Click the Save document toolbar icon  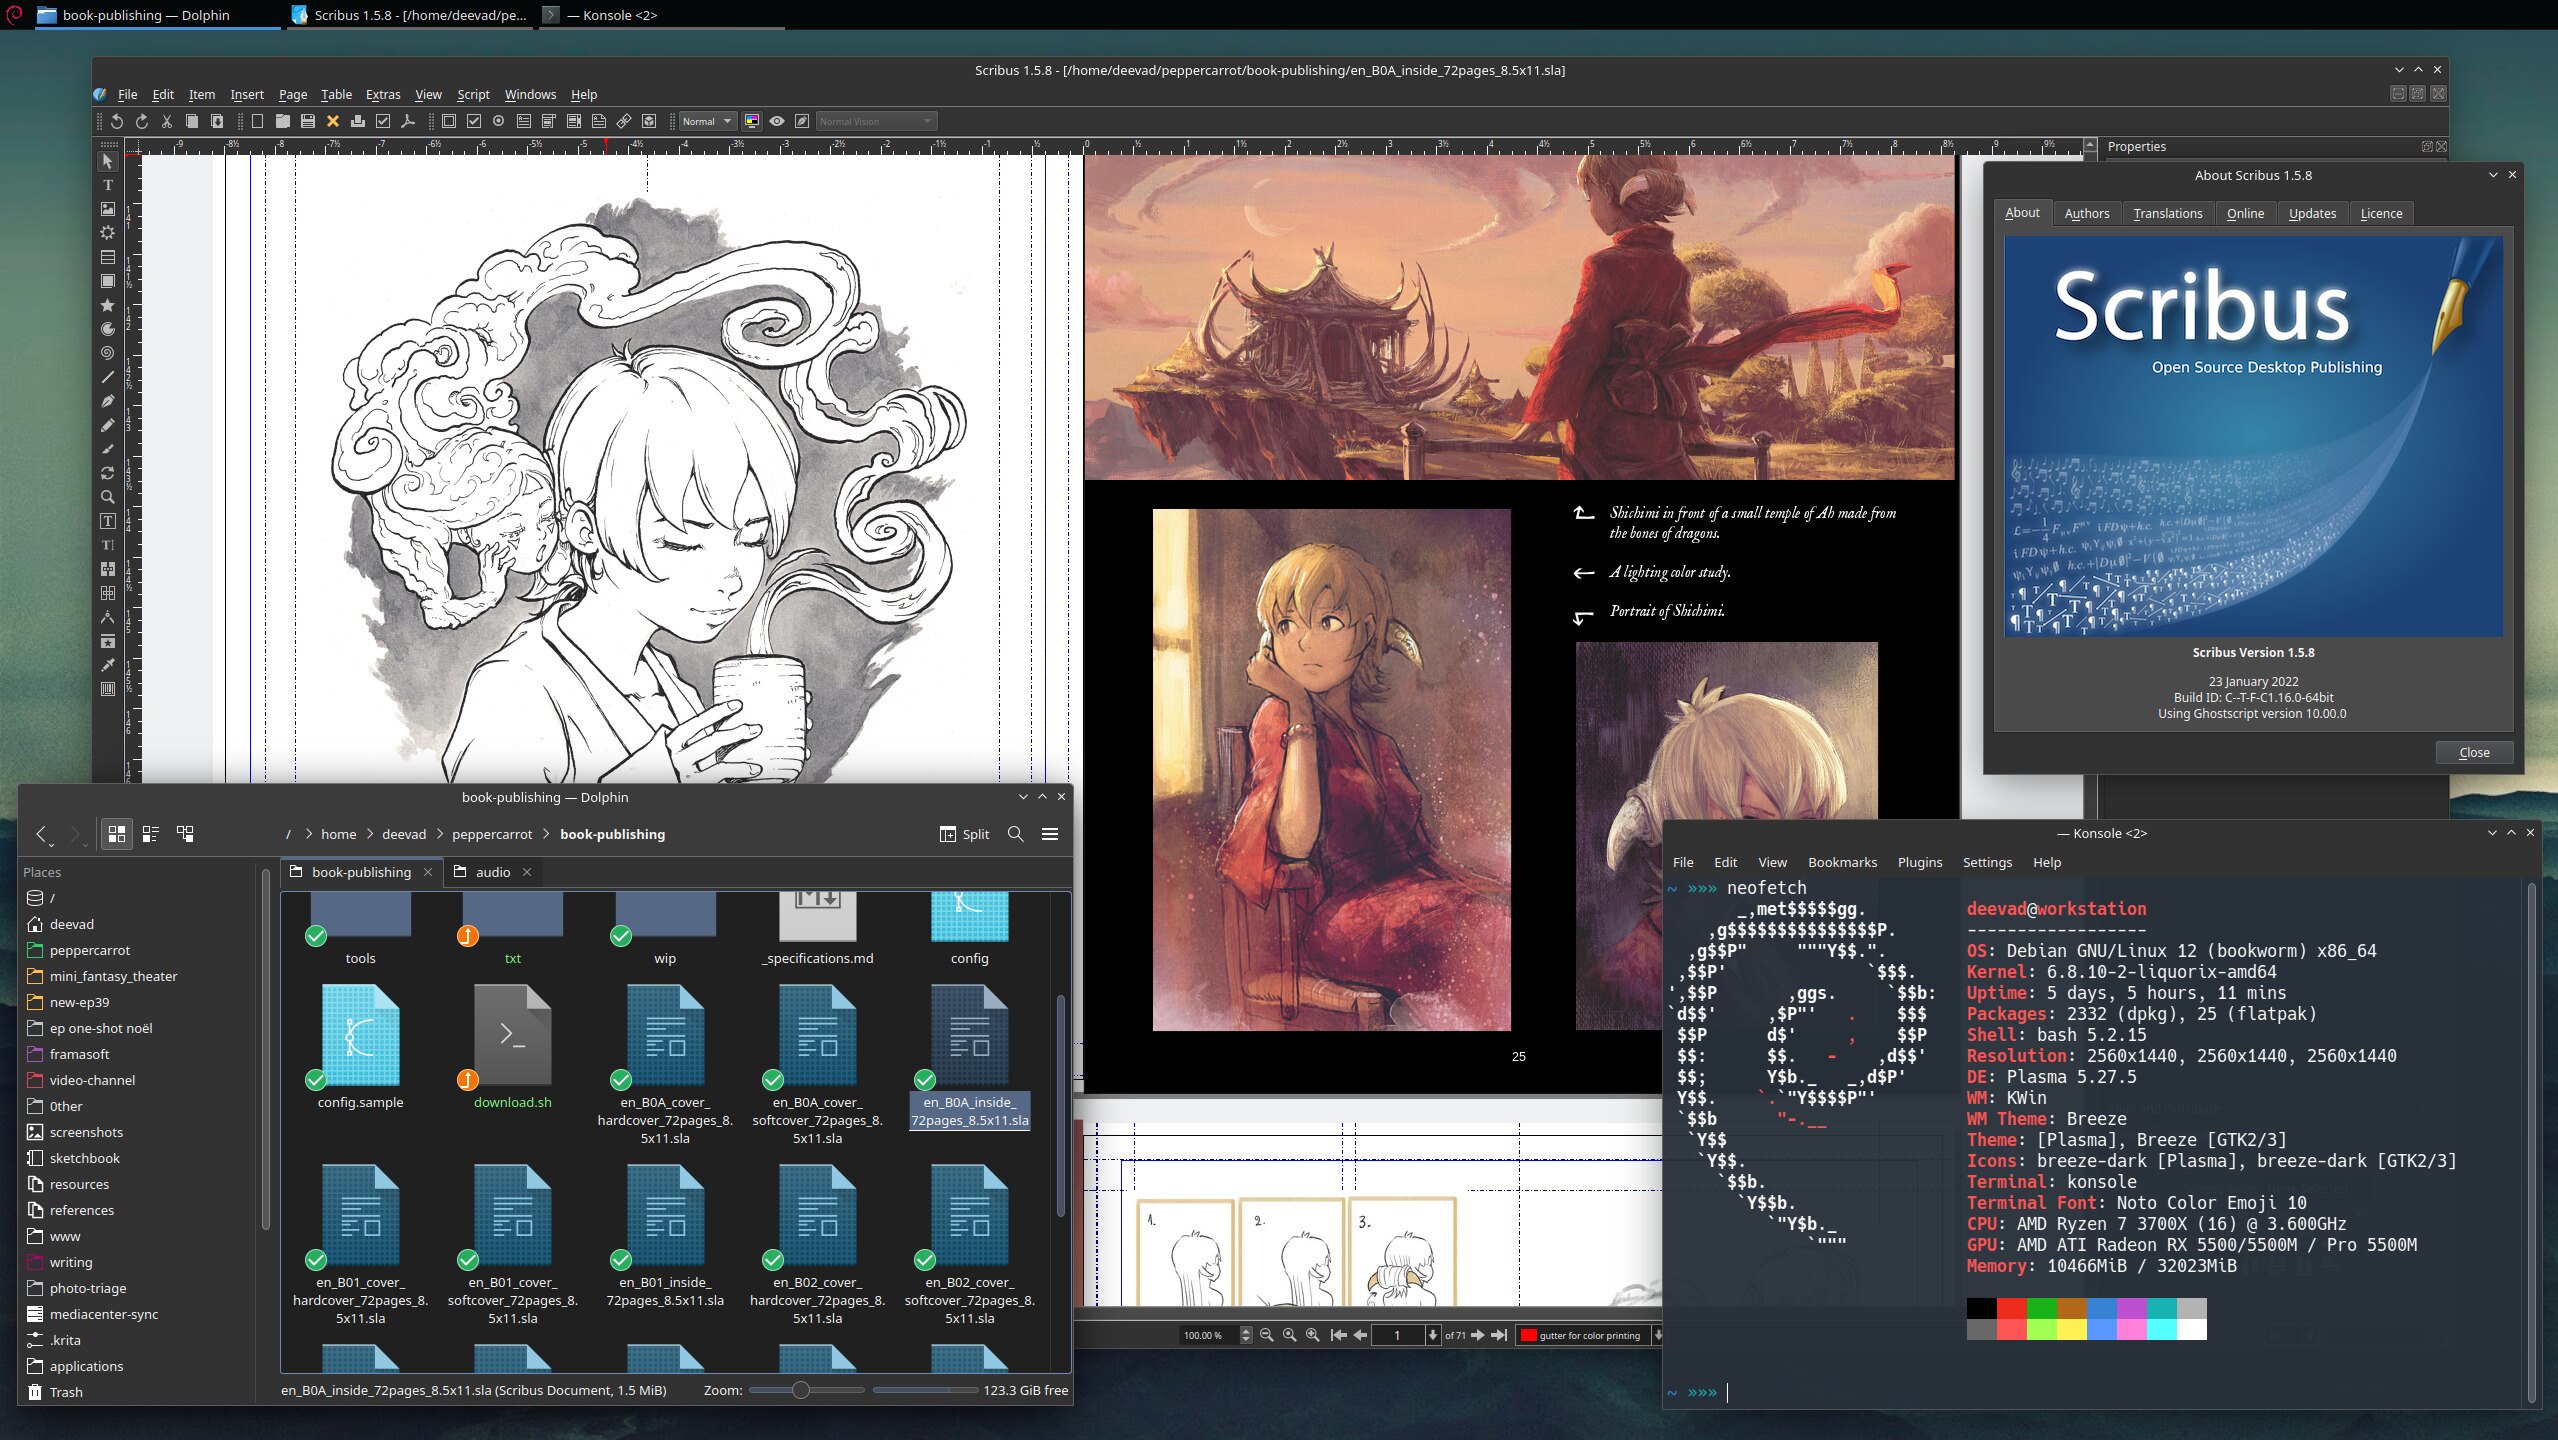pyautogui.click(x=308, y=121)
